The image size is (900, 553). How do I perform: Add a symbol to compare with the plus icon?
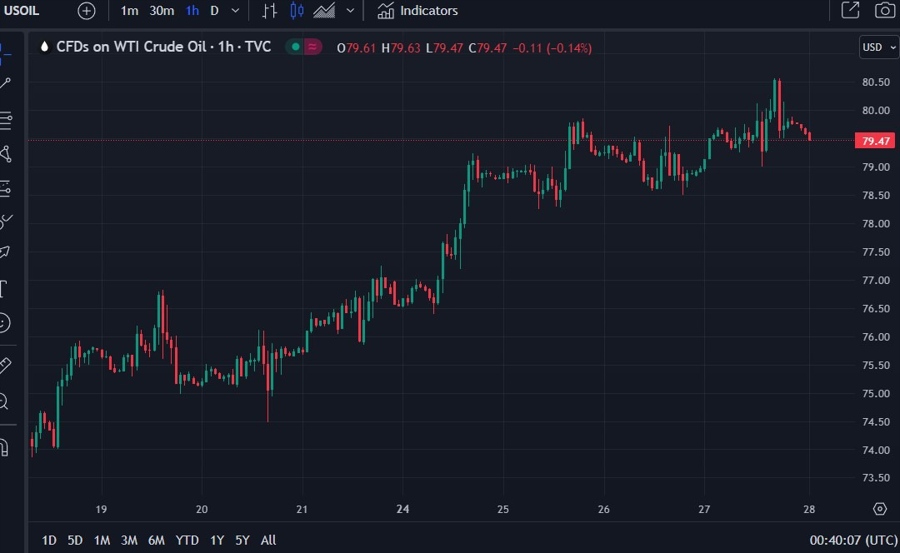tap(86, 10)
